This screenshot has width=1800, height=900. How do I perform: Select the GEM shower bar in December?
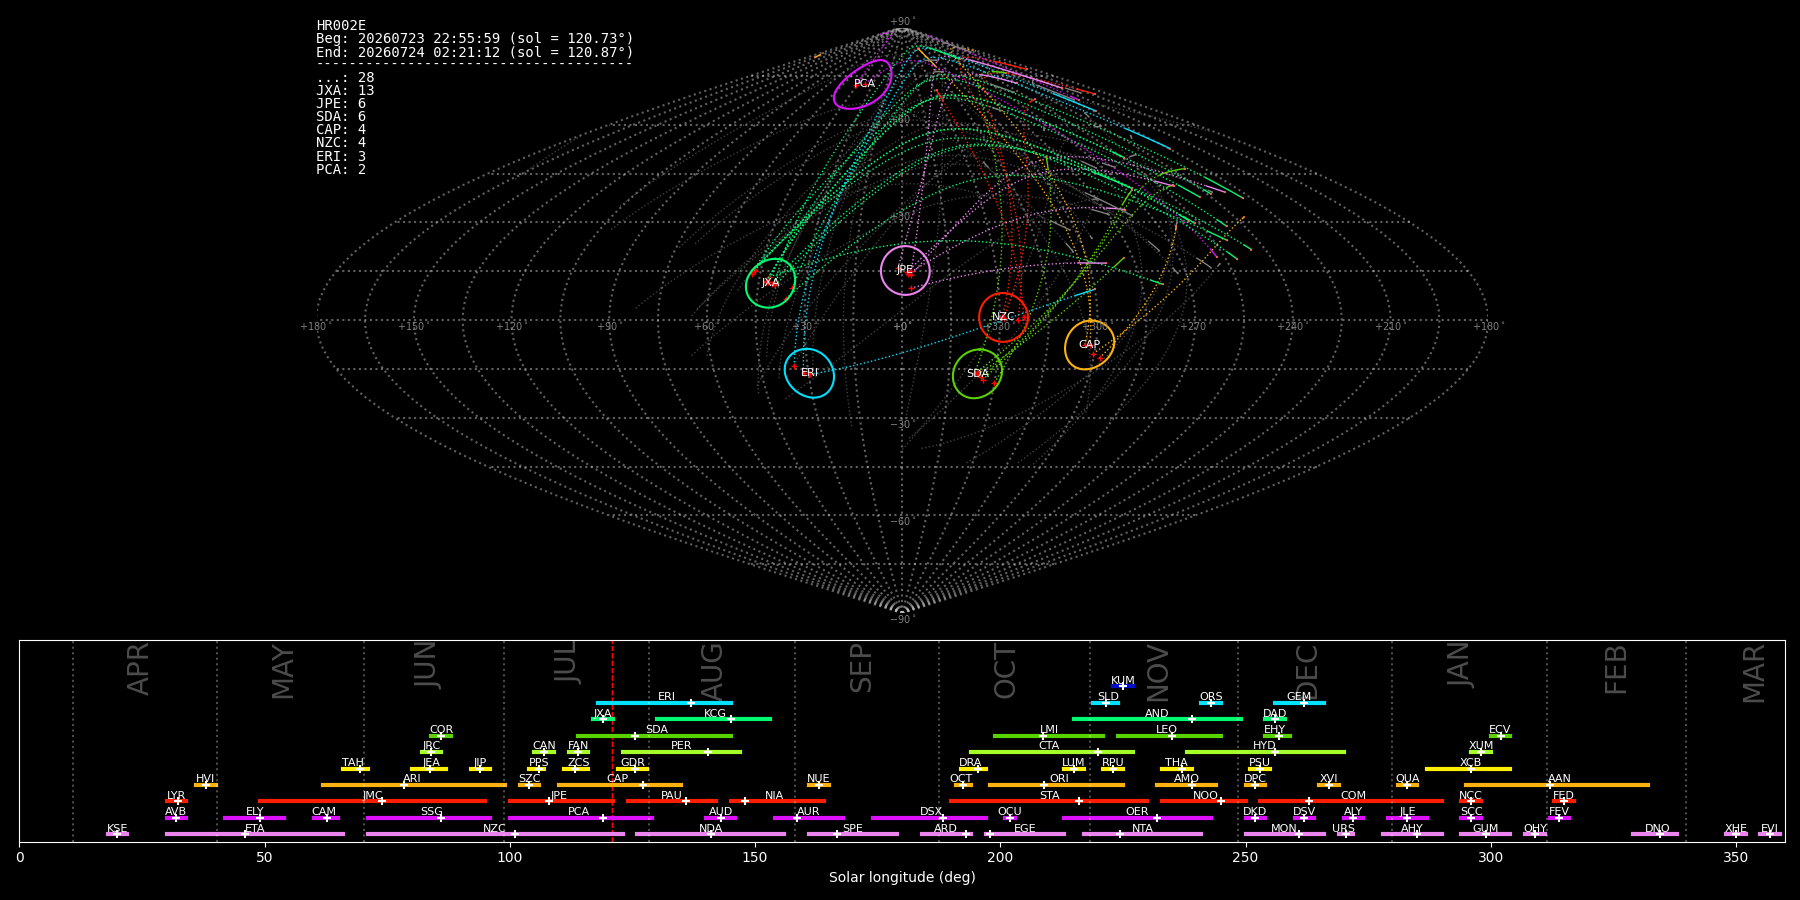coord(1299,703)
